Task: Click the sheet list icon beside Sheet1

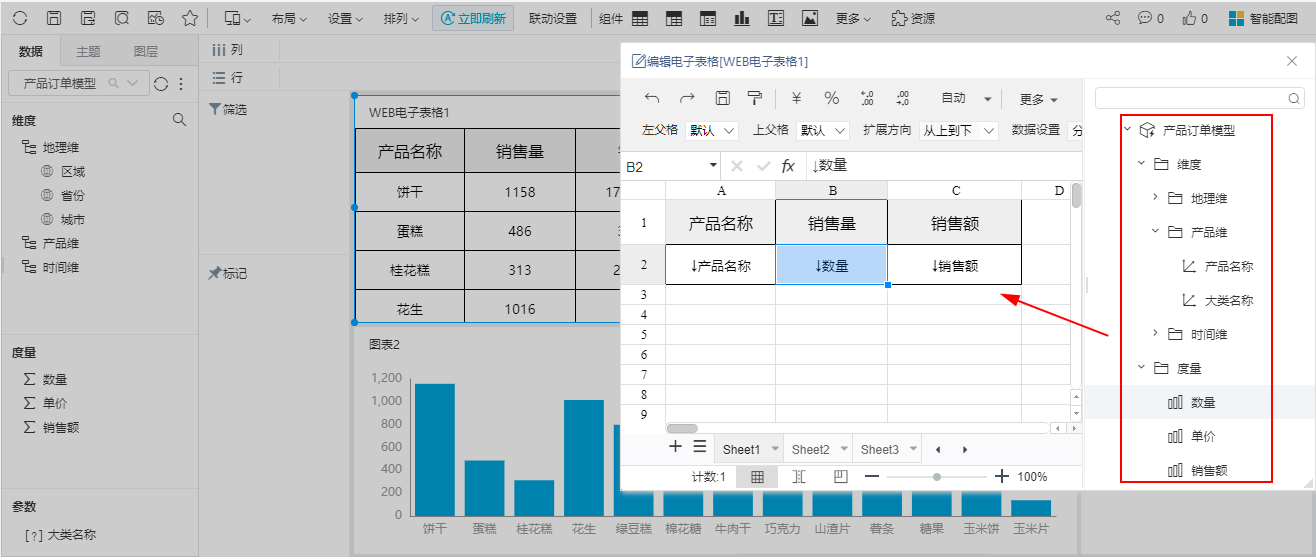Action: click(x=700, y=447)
